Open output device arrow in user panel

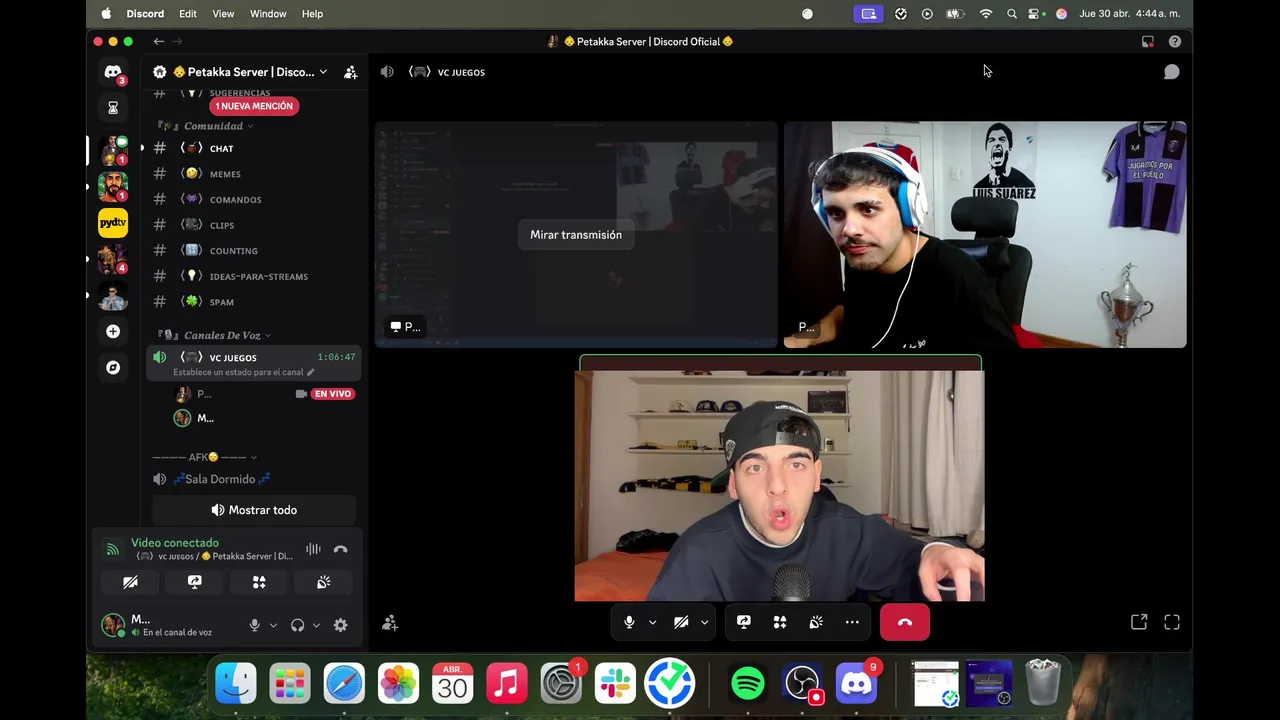pyautogui.click(x=316, y=625)
